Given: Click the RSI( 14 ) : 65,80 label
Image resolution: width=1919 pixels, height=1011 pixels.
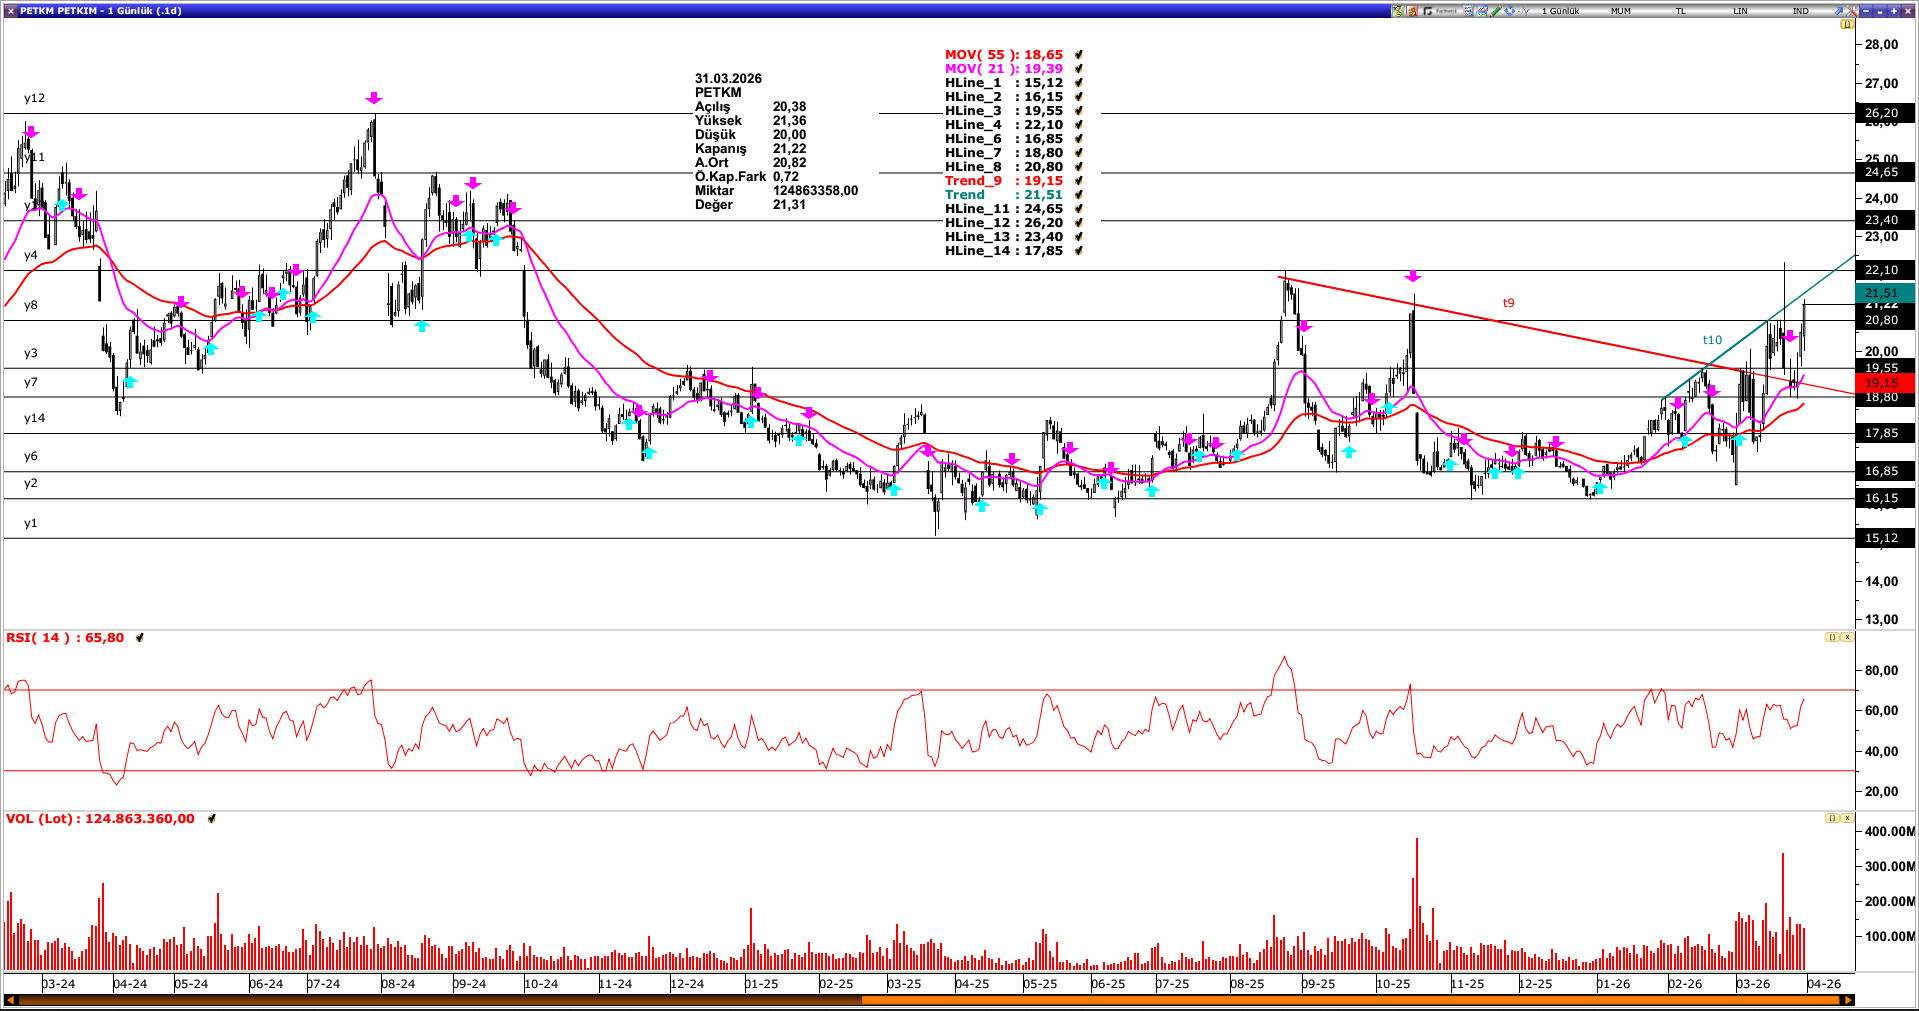Looking at the screenshot, I should [x=65, y=638].
